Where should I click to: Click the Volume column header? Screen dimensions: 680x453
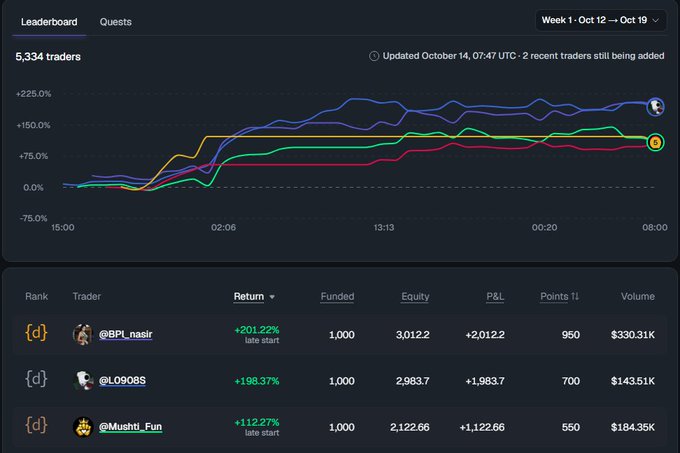point(638,297)
